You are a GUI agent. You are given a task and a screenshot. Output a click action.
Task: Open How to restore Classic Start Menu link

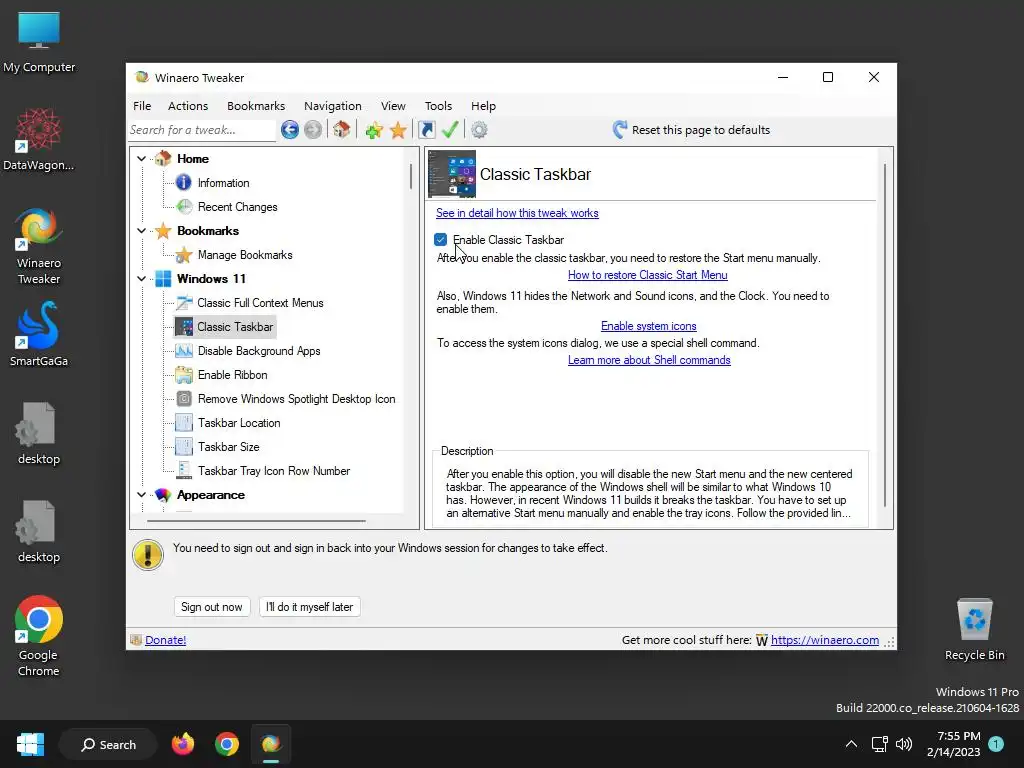(x=648, y=275)
